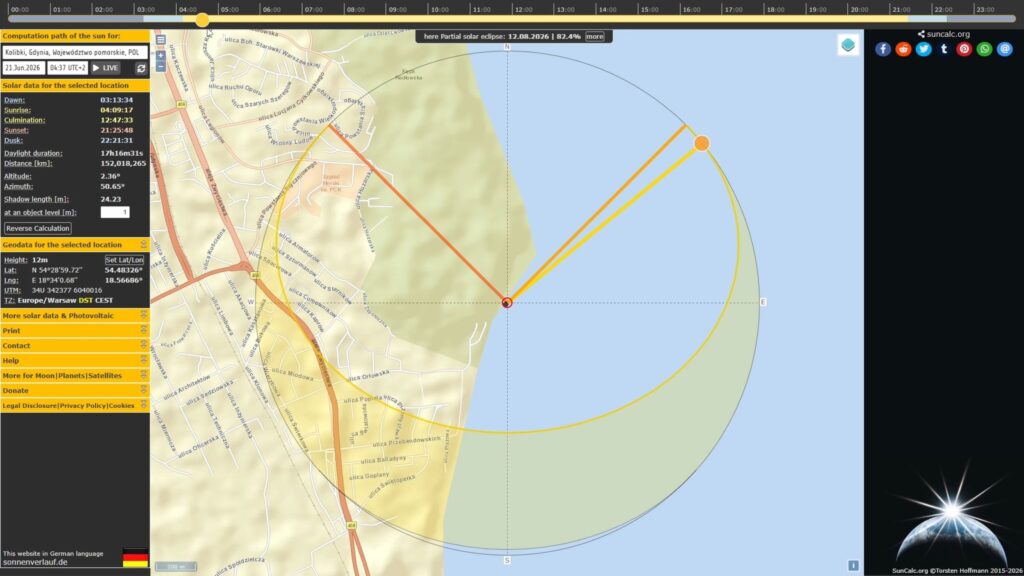Open the date field 21.Jun.2026
The width and height of the screenshot is (1024, 576).
point(24,68)
